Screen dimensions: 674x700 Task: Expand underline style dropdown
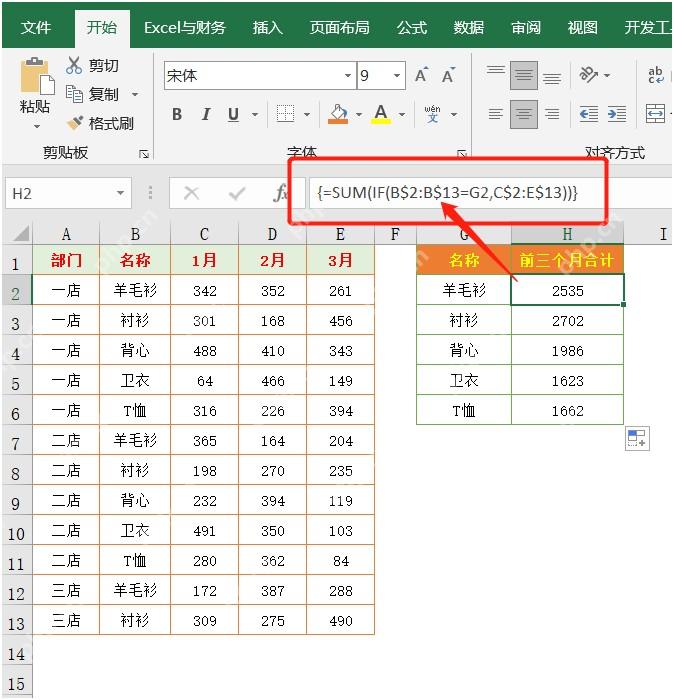(254, 115)
